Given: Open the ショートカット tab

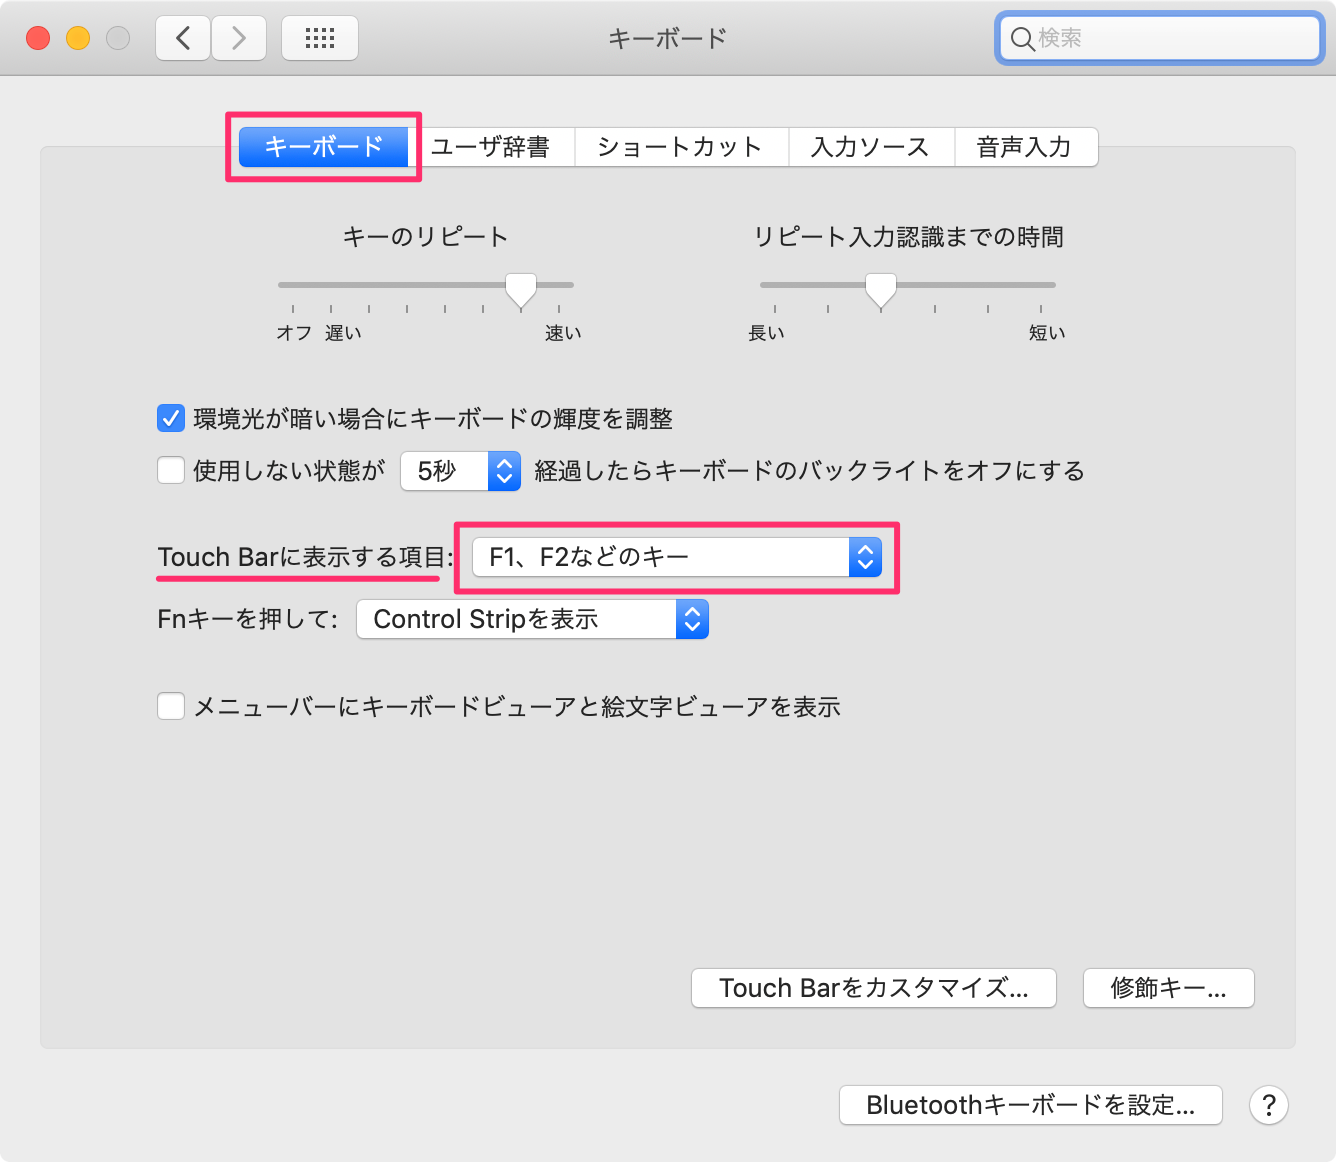Looking at the screenshot, I should point(680,147).
